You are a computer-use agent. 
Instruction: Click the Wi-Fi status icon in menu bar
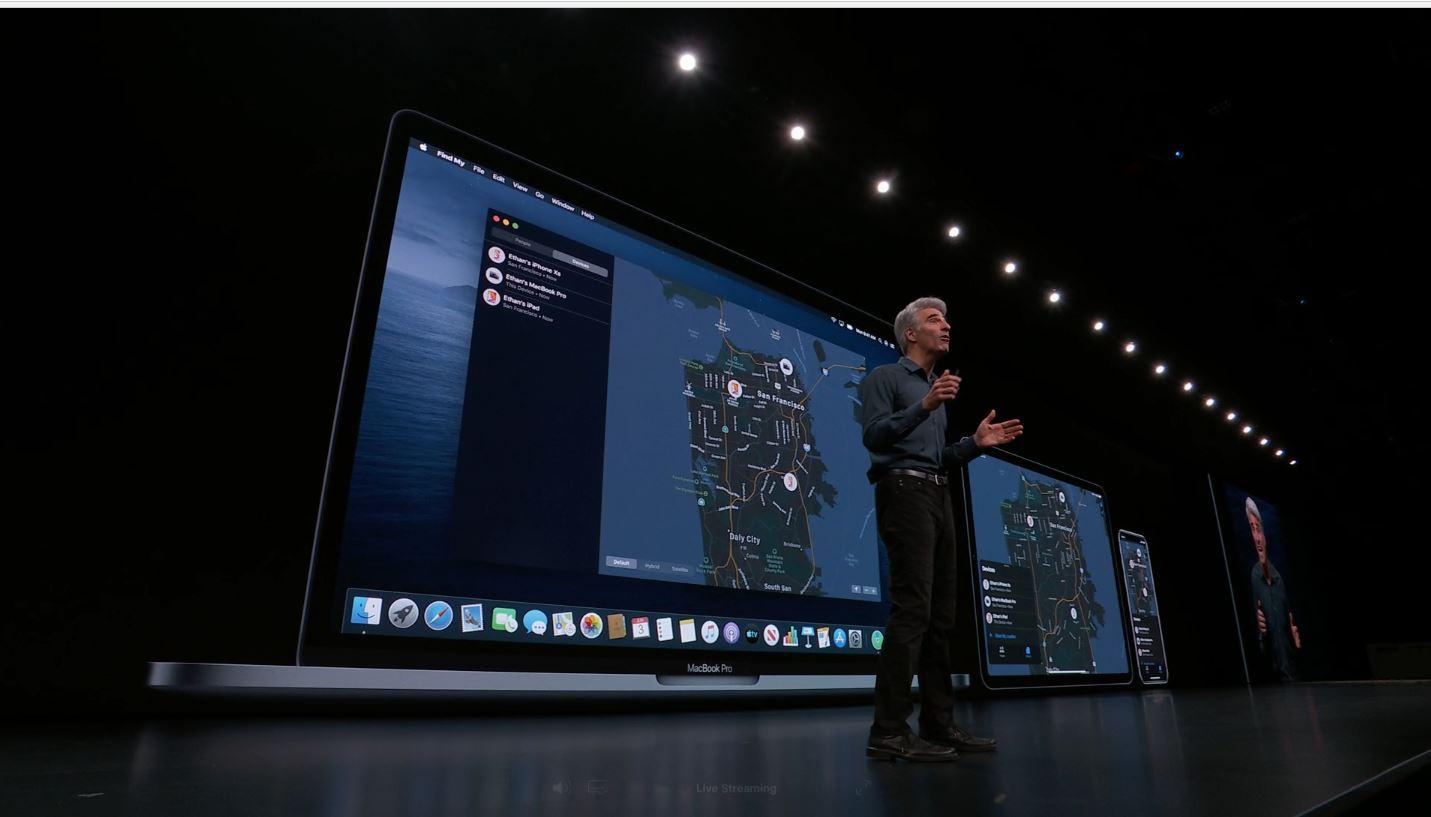pyautogui.click(x=833, y=319)
